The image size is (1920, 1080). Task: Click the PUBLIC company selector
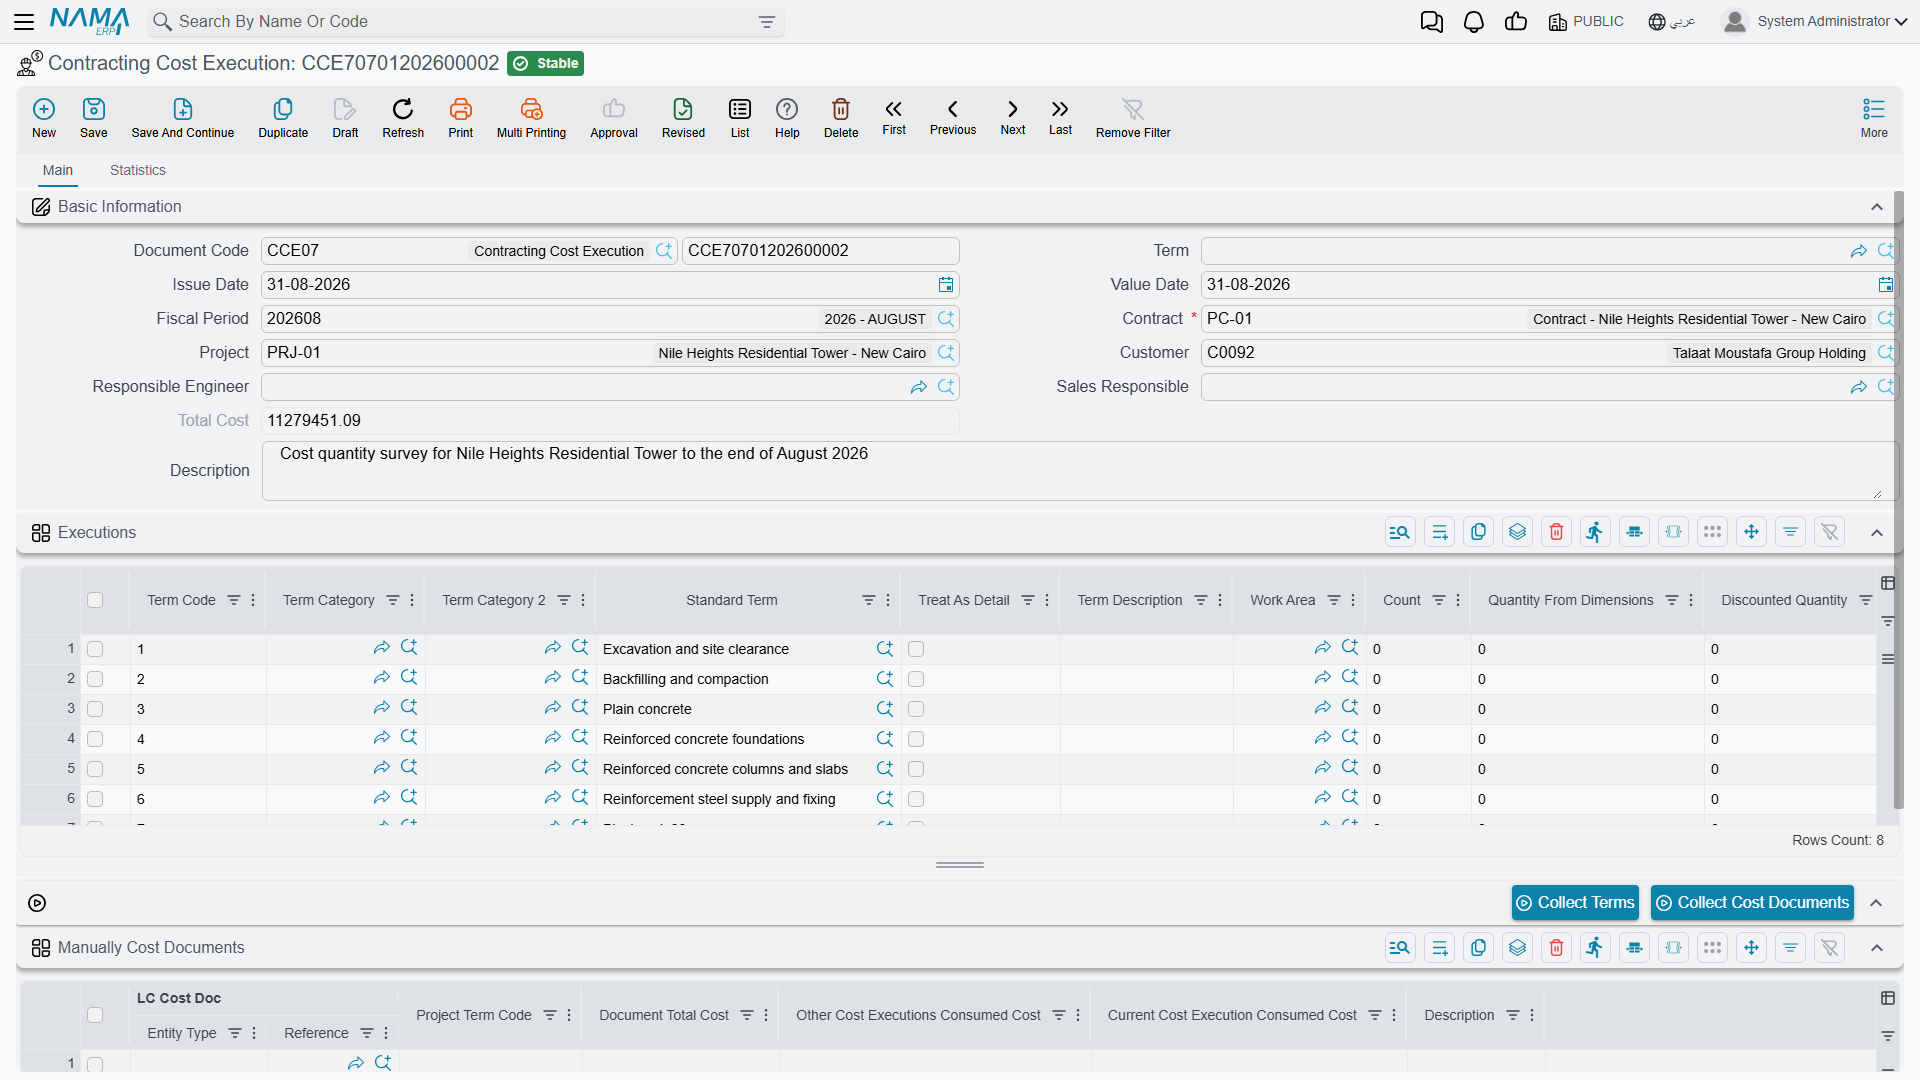[1586, 22]
